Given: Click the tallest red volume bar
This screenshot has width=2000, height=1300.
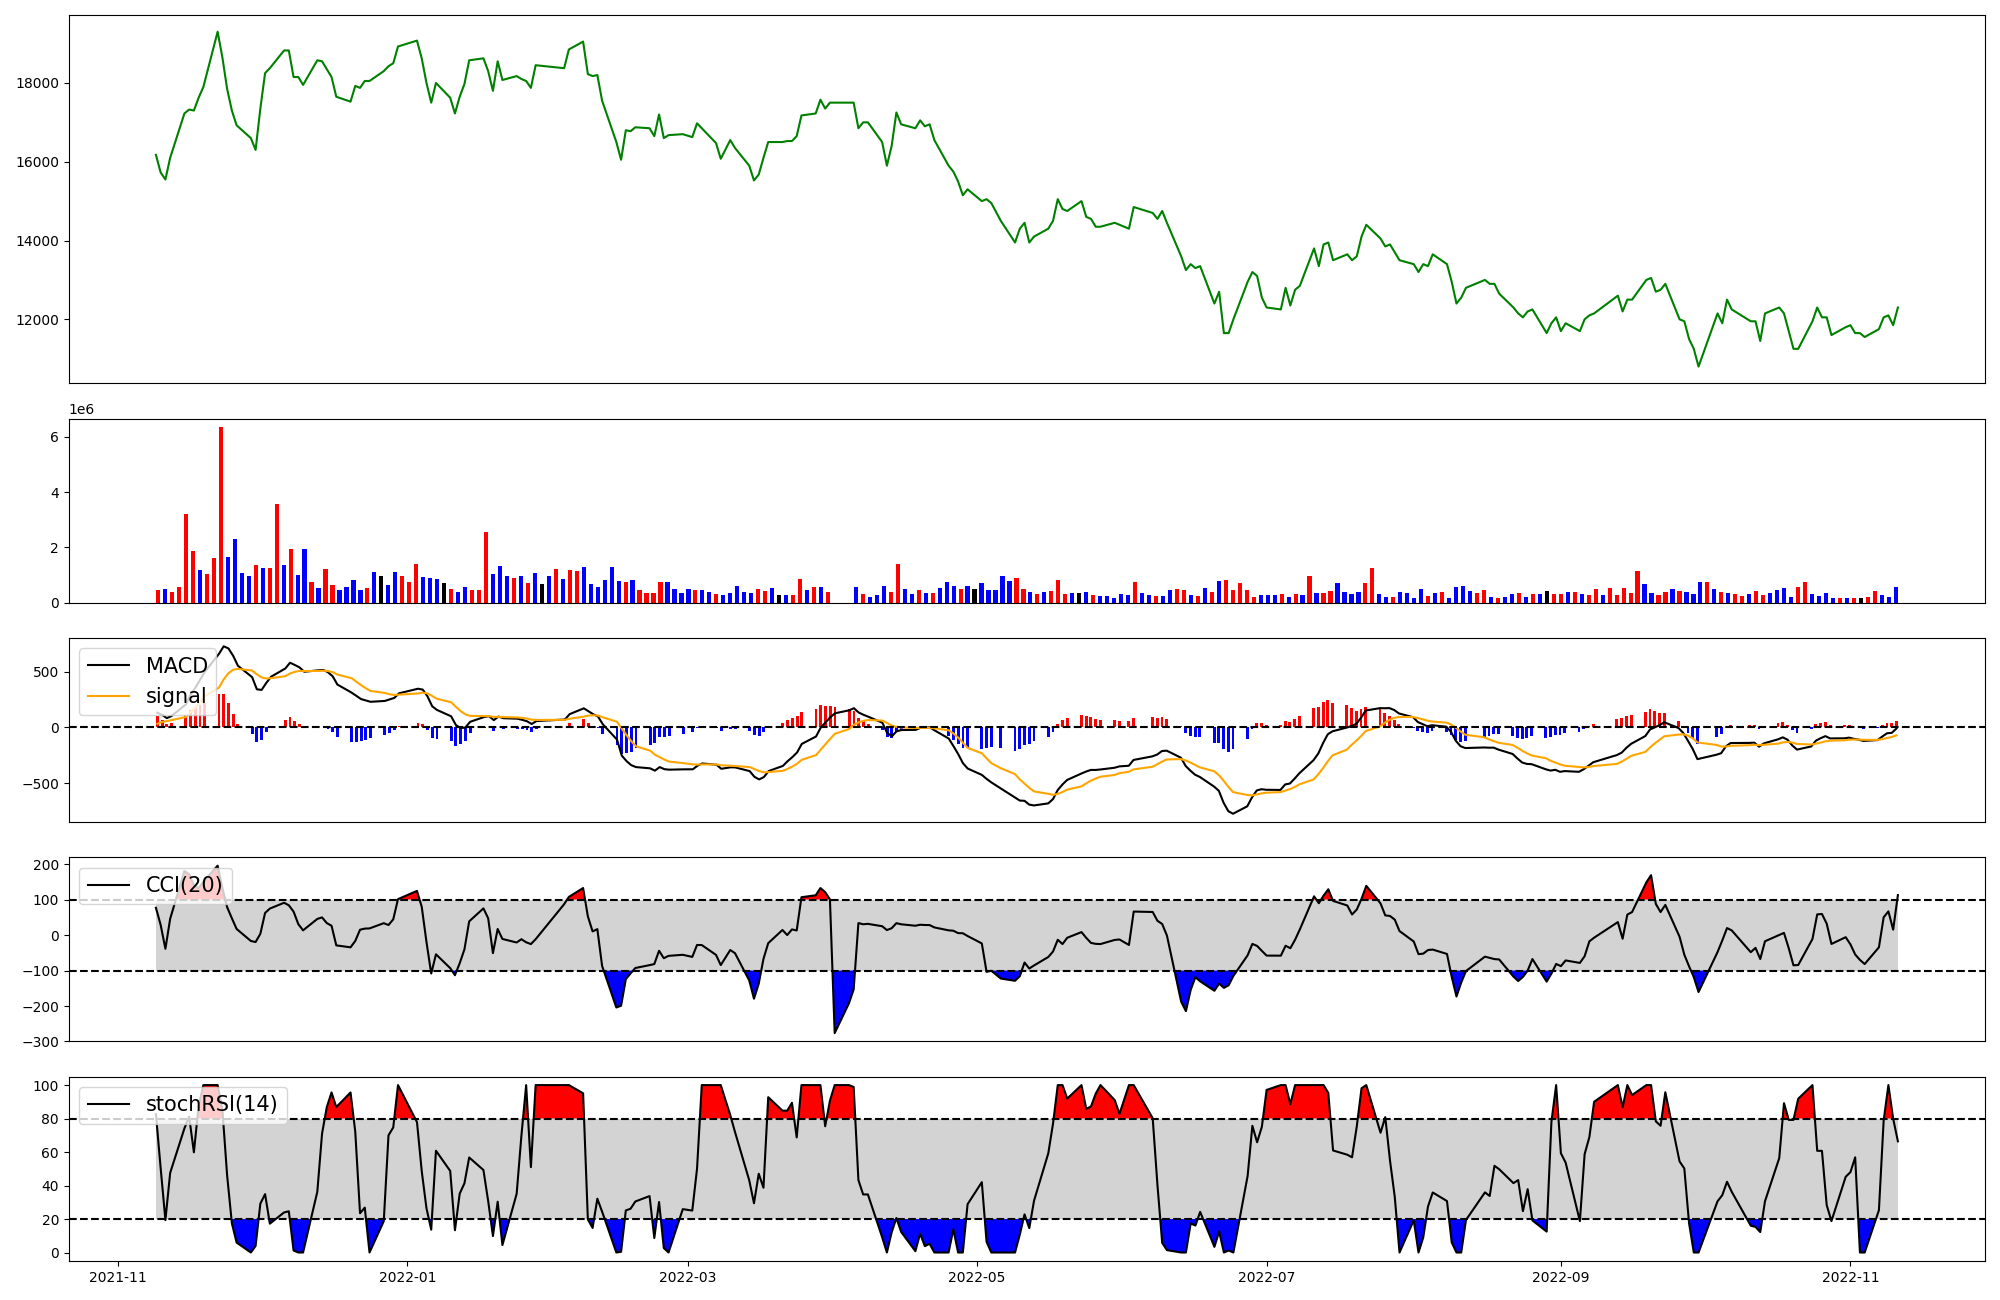Looking at the screenshot, I should (221, 515).
